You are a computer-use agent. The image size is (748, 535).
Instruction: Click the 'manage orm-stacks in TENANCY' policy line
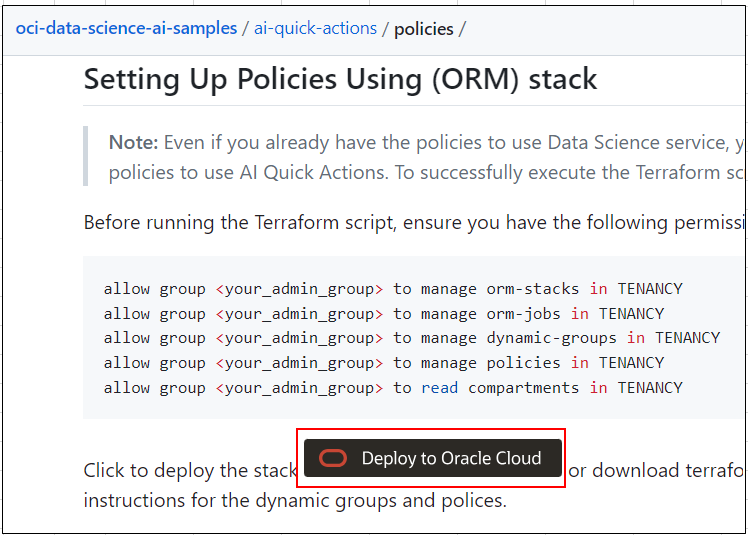(393, 289)
